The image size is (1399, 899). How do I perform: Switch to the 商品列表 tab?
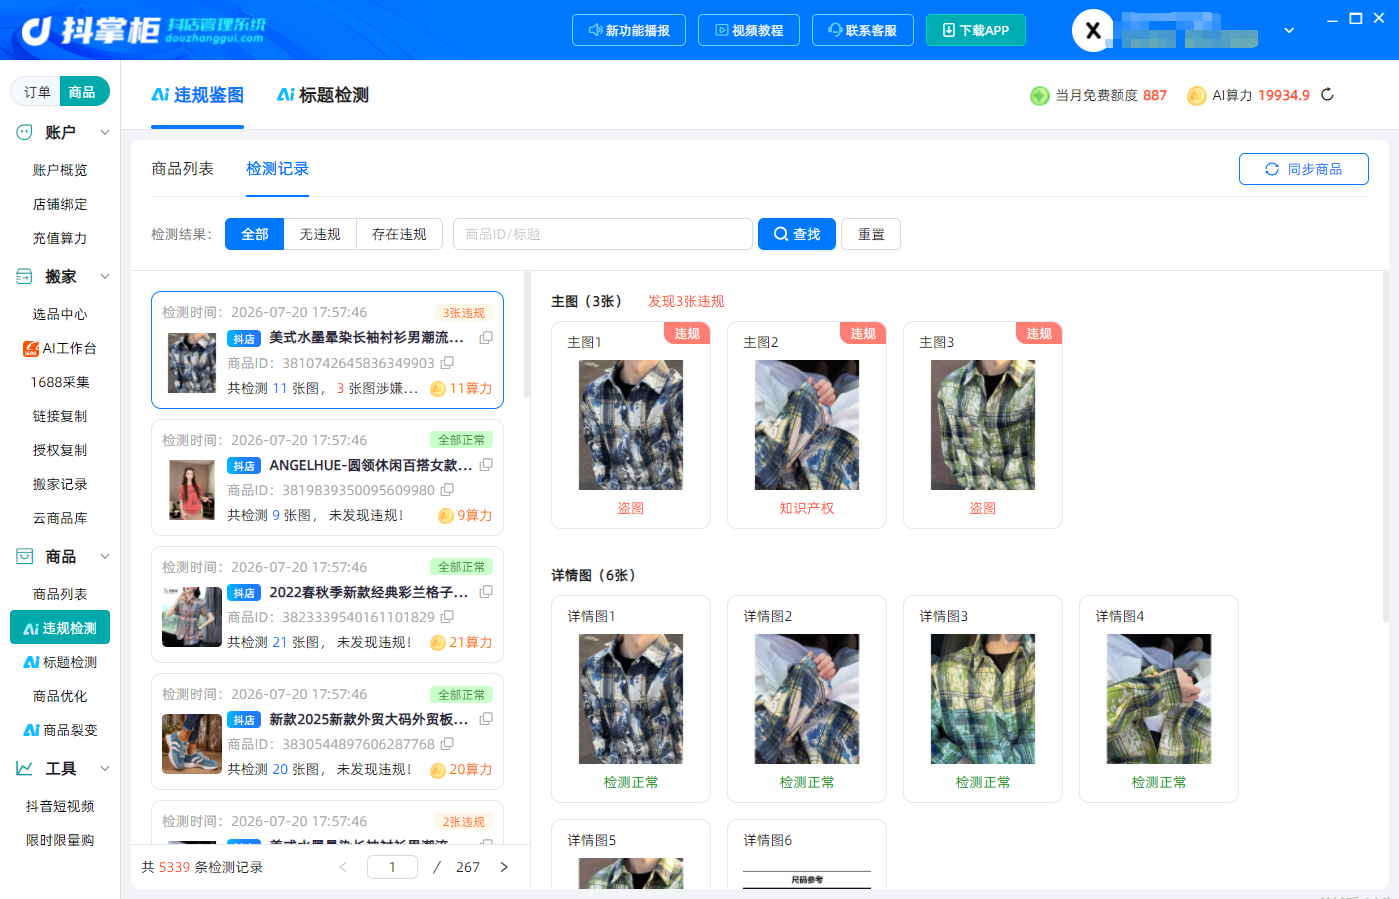[x=182, y=169]
